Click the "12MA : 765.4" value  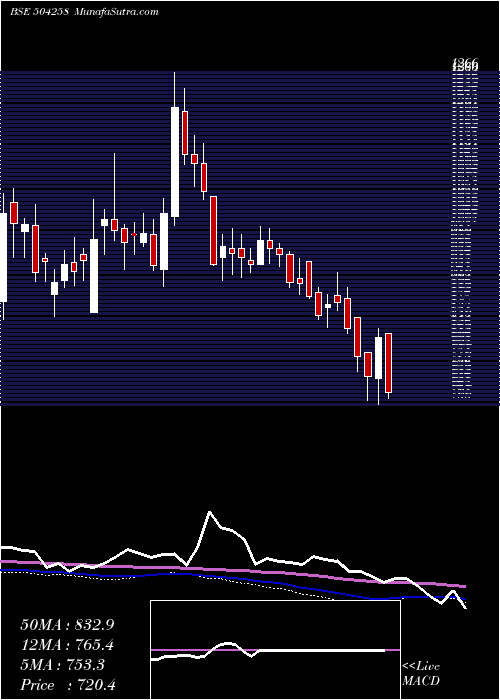point(67,645)
